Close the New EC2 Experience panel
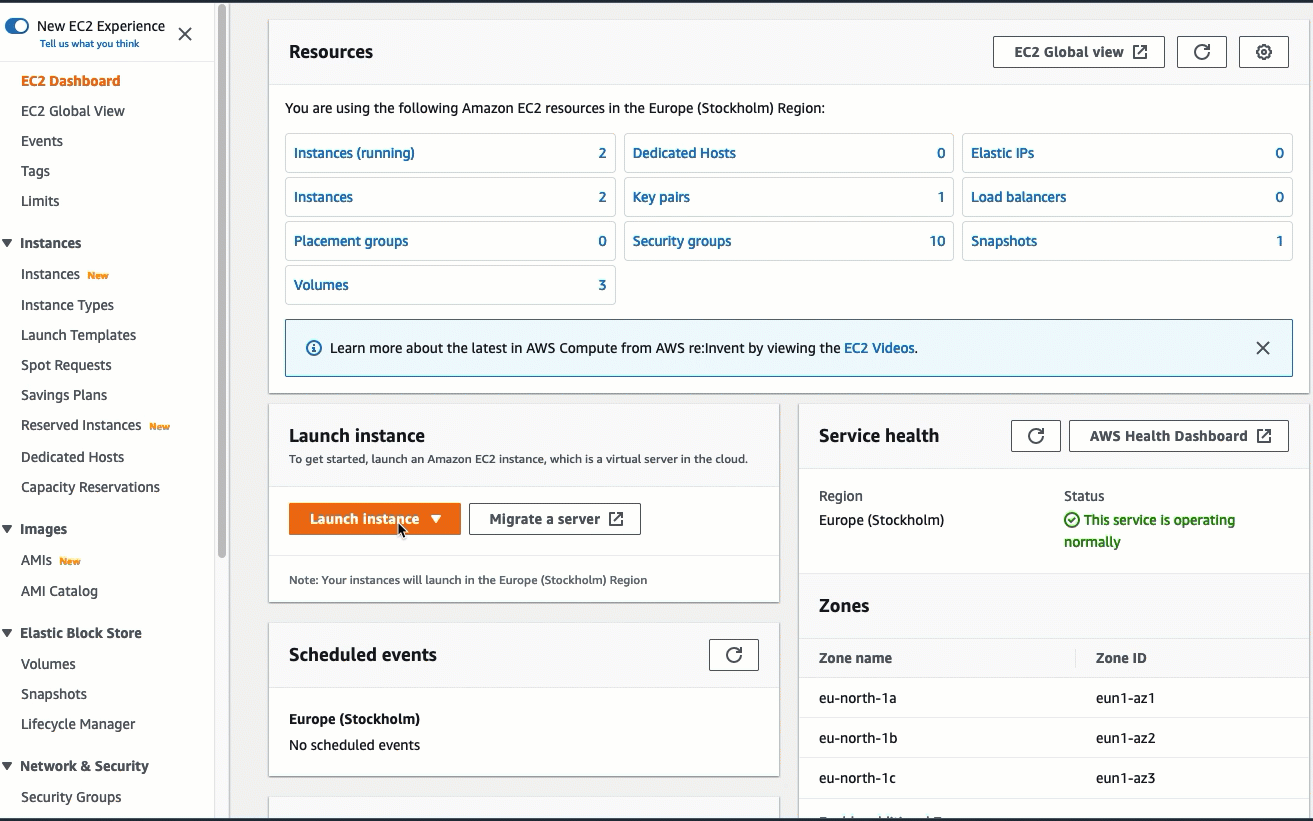1313x821 pixels. click(x=184, y=33)
